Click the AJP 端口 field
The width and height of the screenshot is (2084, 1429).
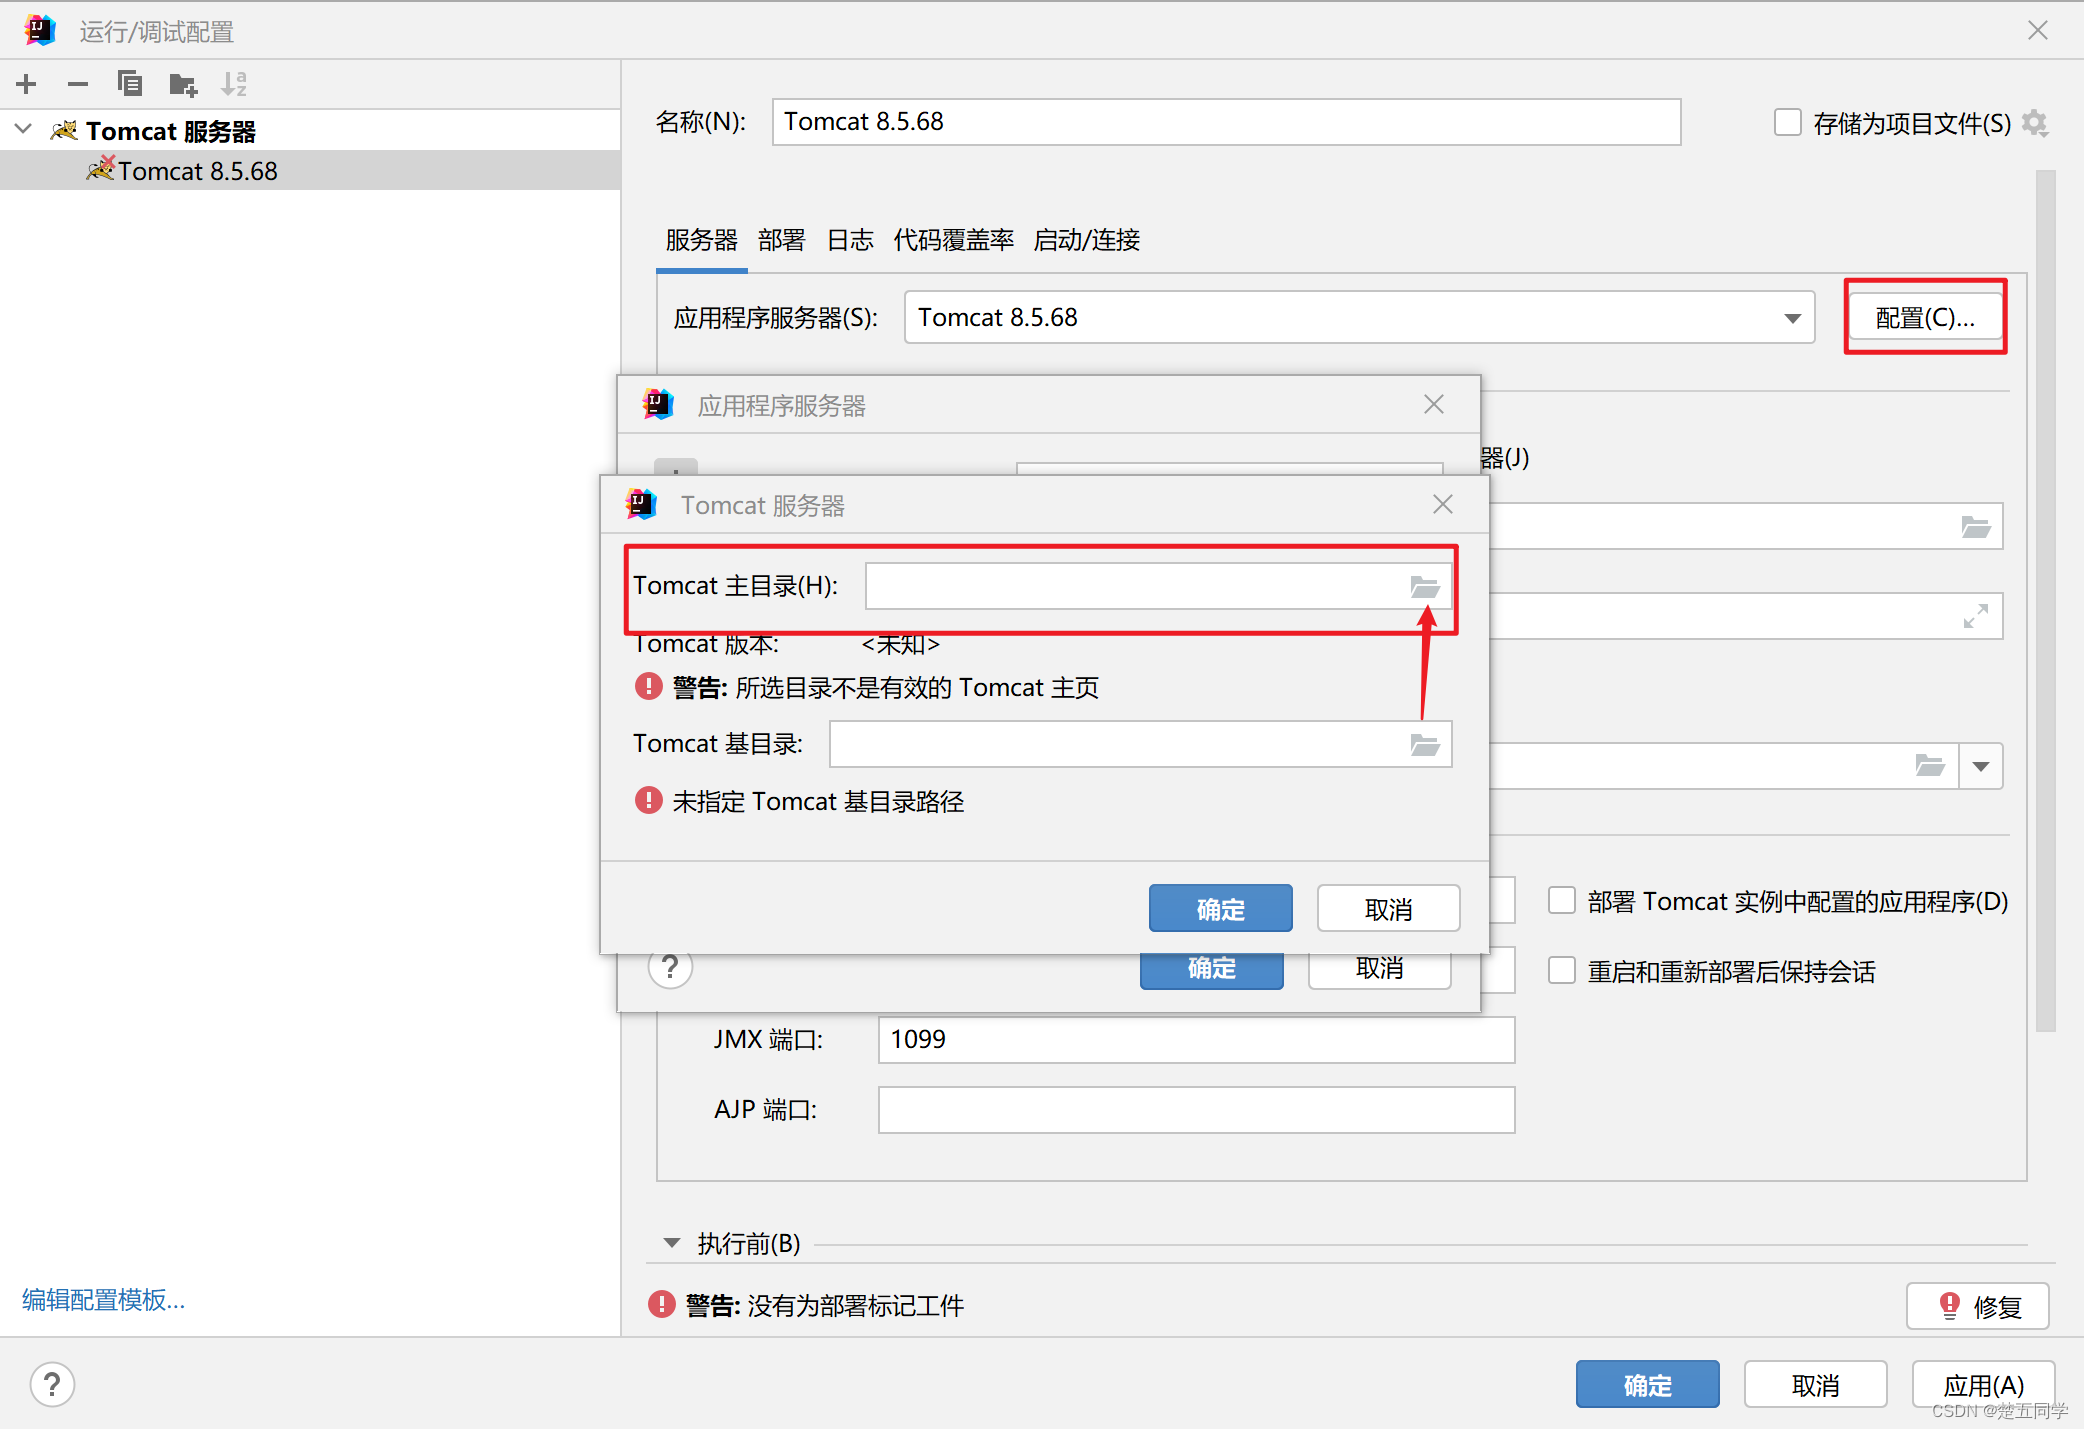[1196, 1110]
